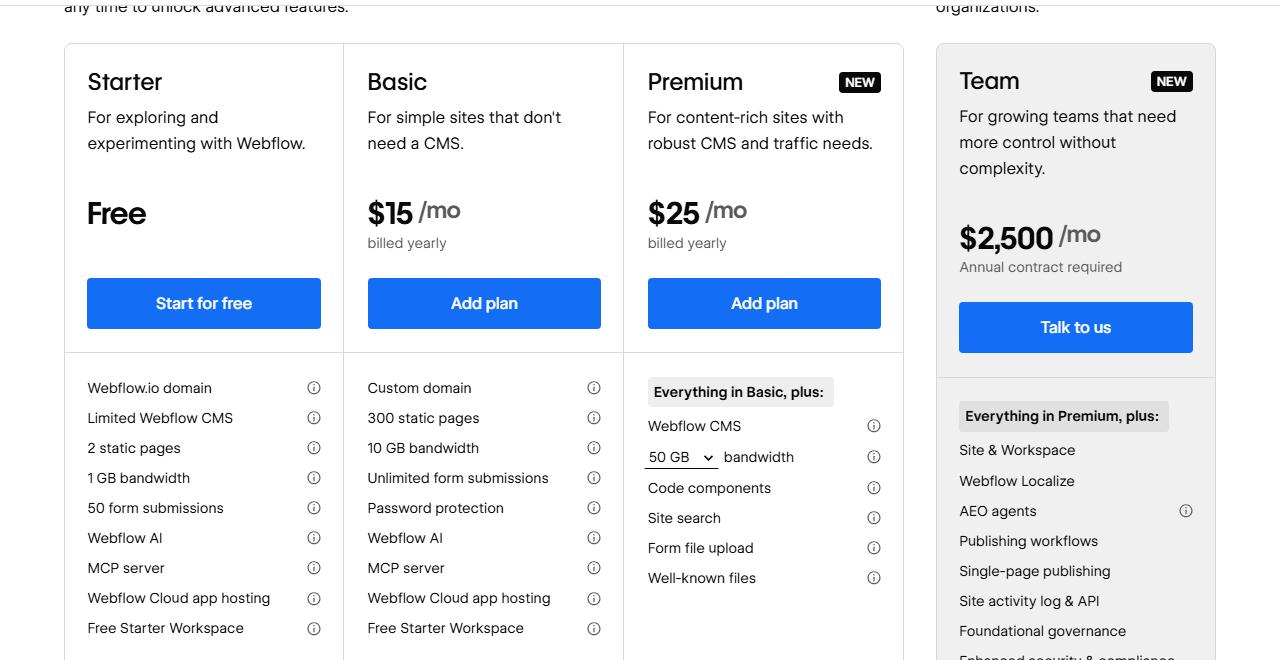This screenshot has width=1280, height=660.
Task: Click the $25 /mo price
Action: click(x=697, y=212)
